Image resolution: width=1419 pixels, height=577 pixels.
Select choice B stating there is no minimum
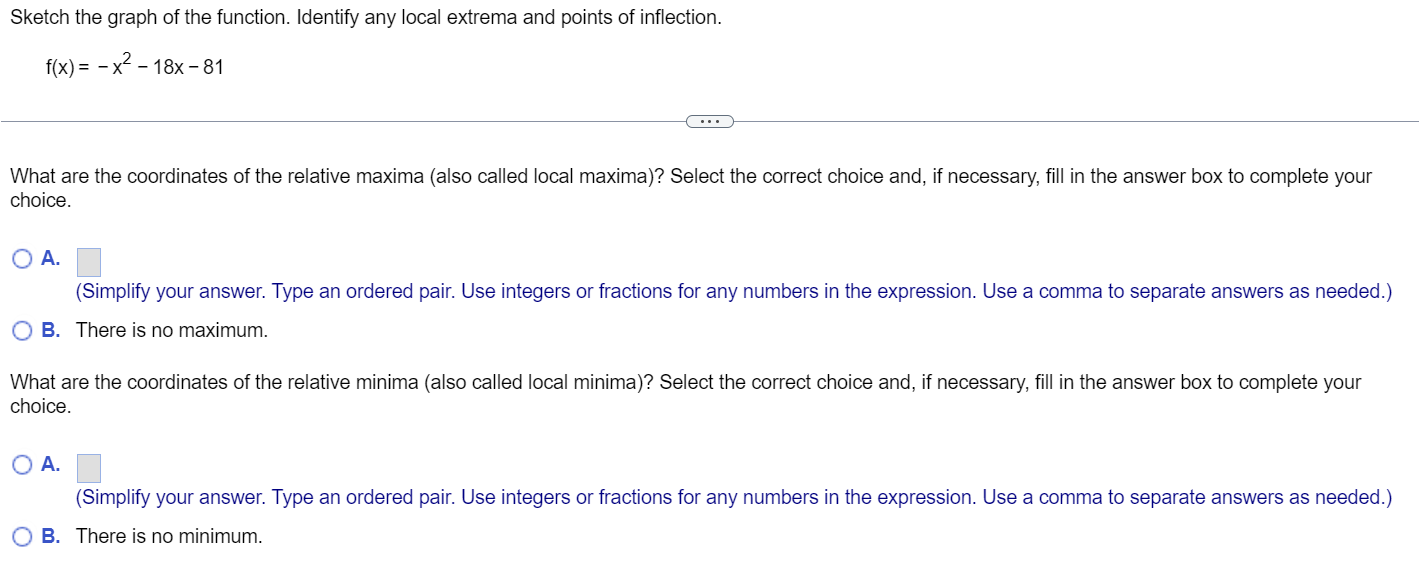[x=21, y=536]
